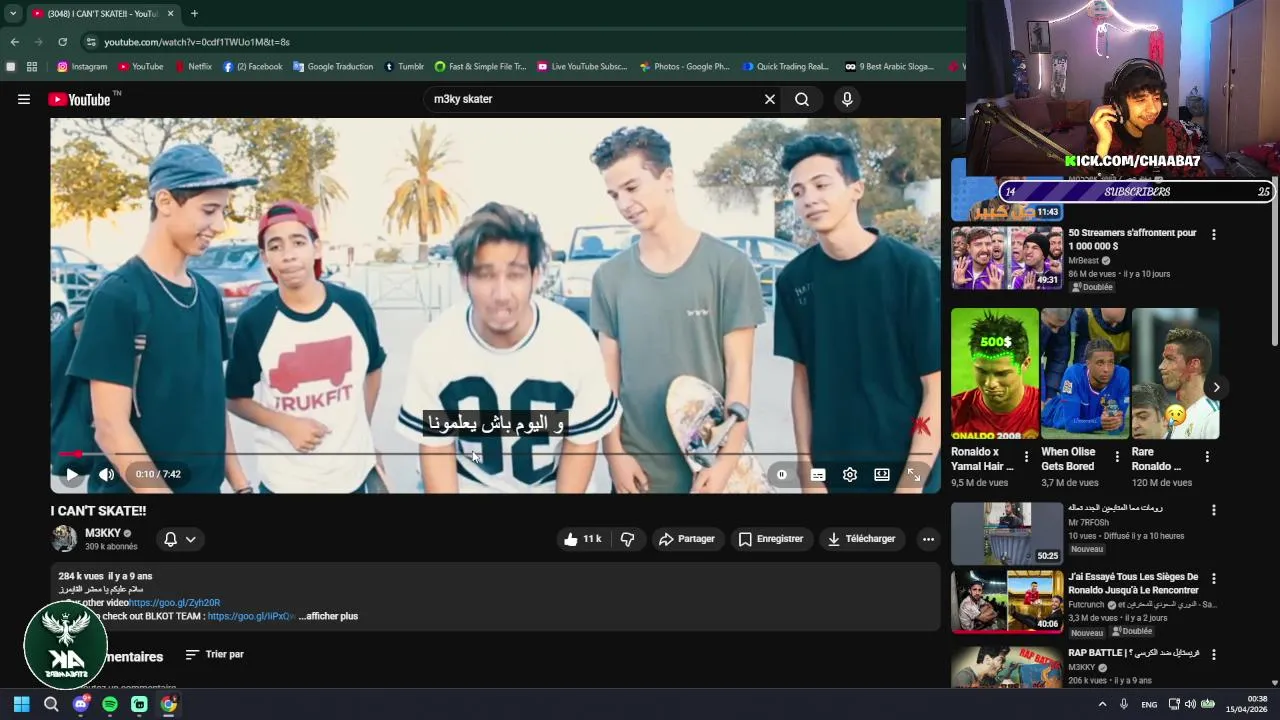Start voice search with the microphone icon
Image resolution: width=1280 pixels, height=720 pixels.
pos(847,99)
